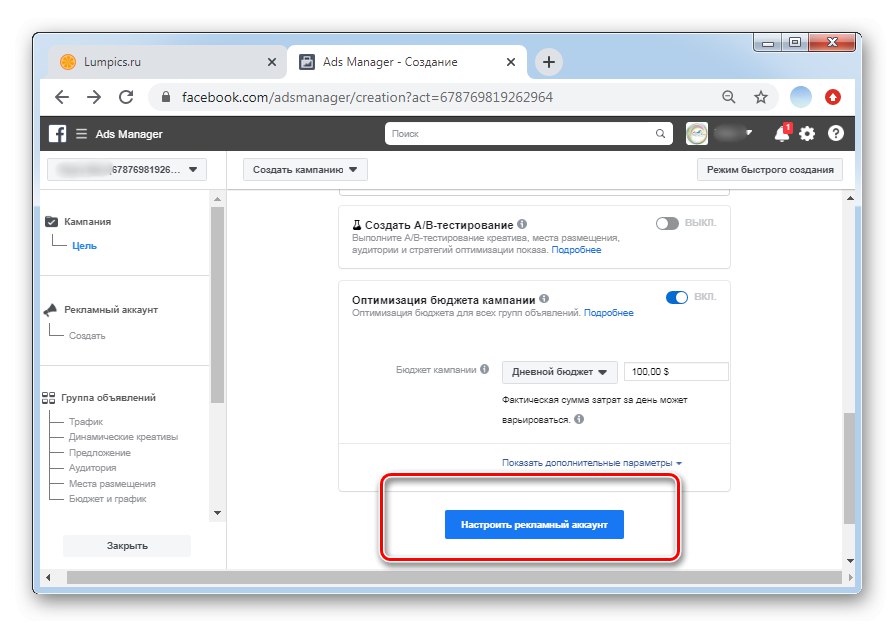Image resolution: width=895 pixels, height=627 pixels.
Task: Open the blurred profile name dropdown arrow
Action: coord(749,133)
